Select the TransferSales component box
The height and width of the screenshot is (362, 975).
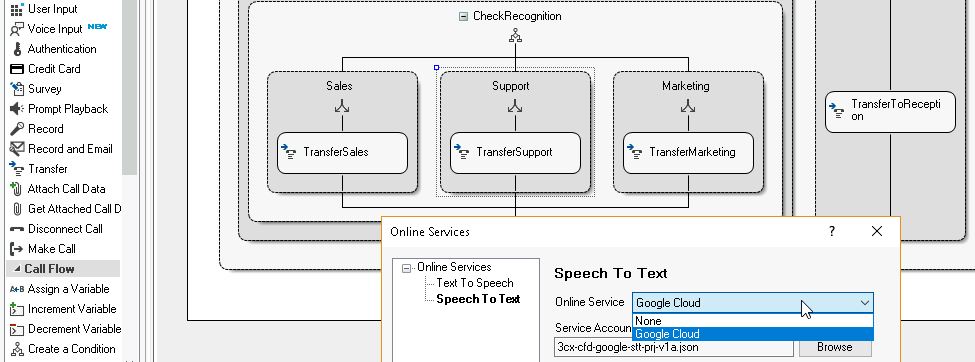coord(342,152)
